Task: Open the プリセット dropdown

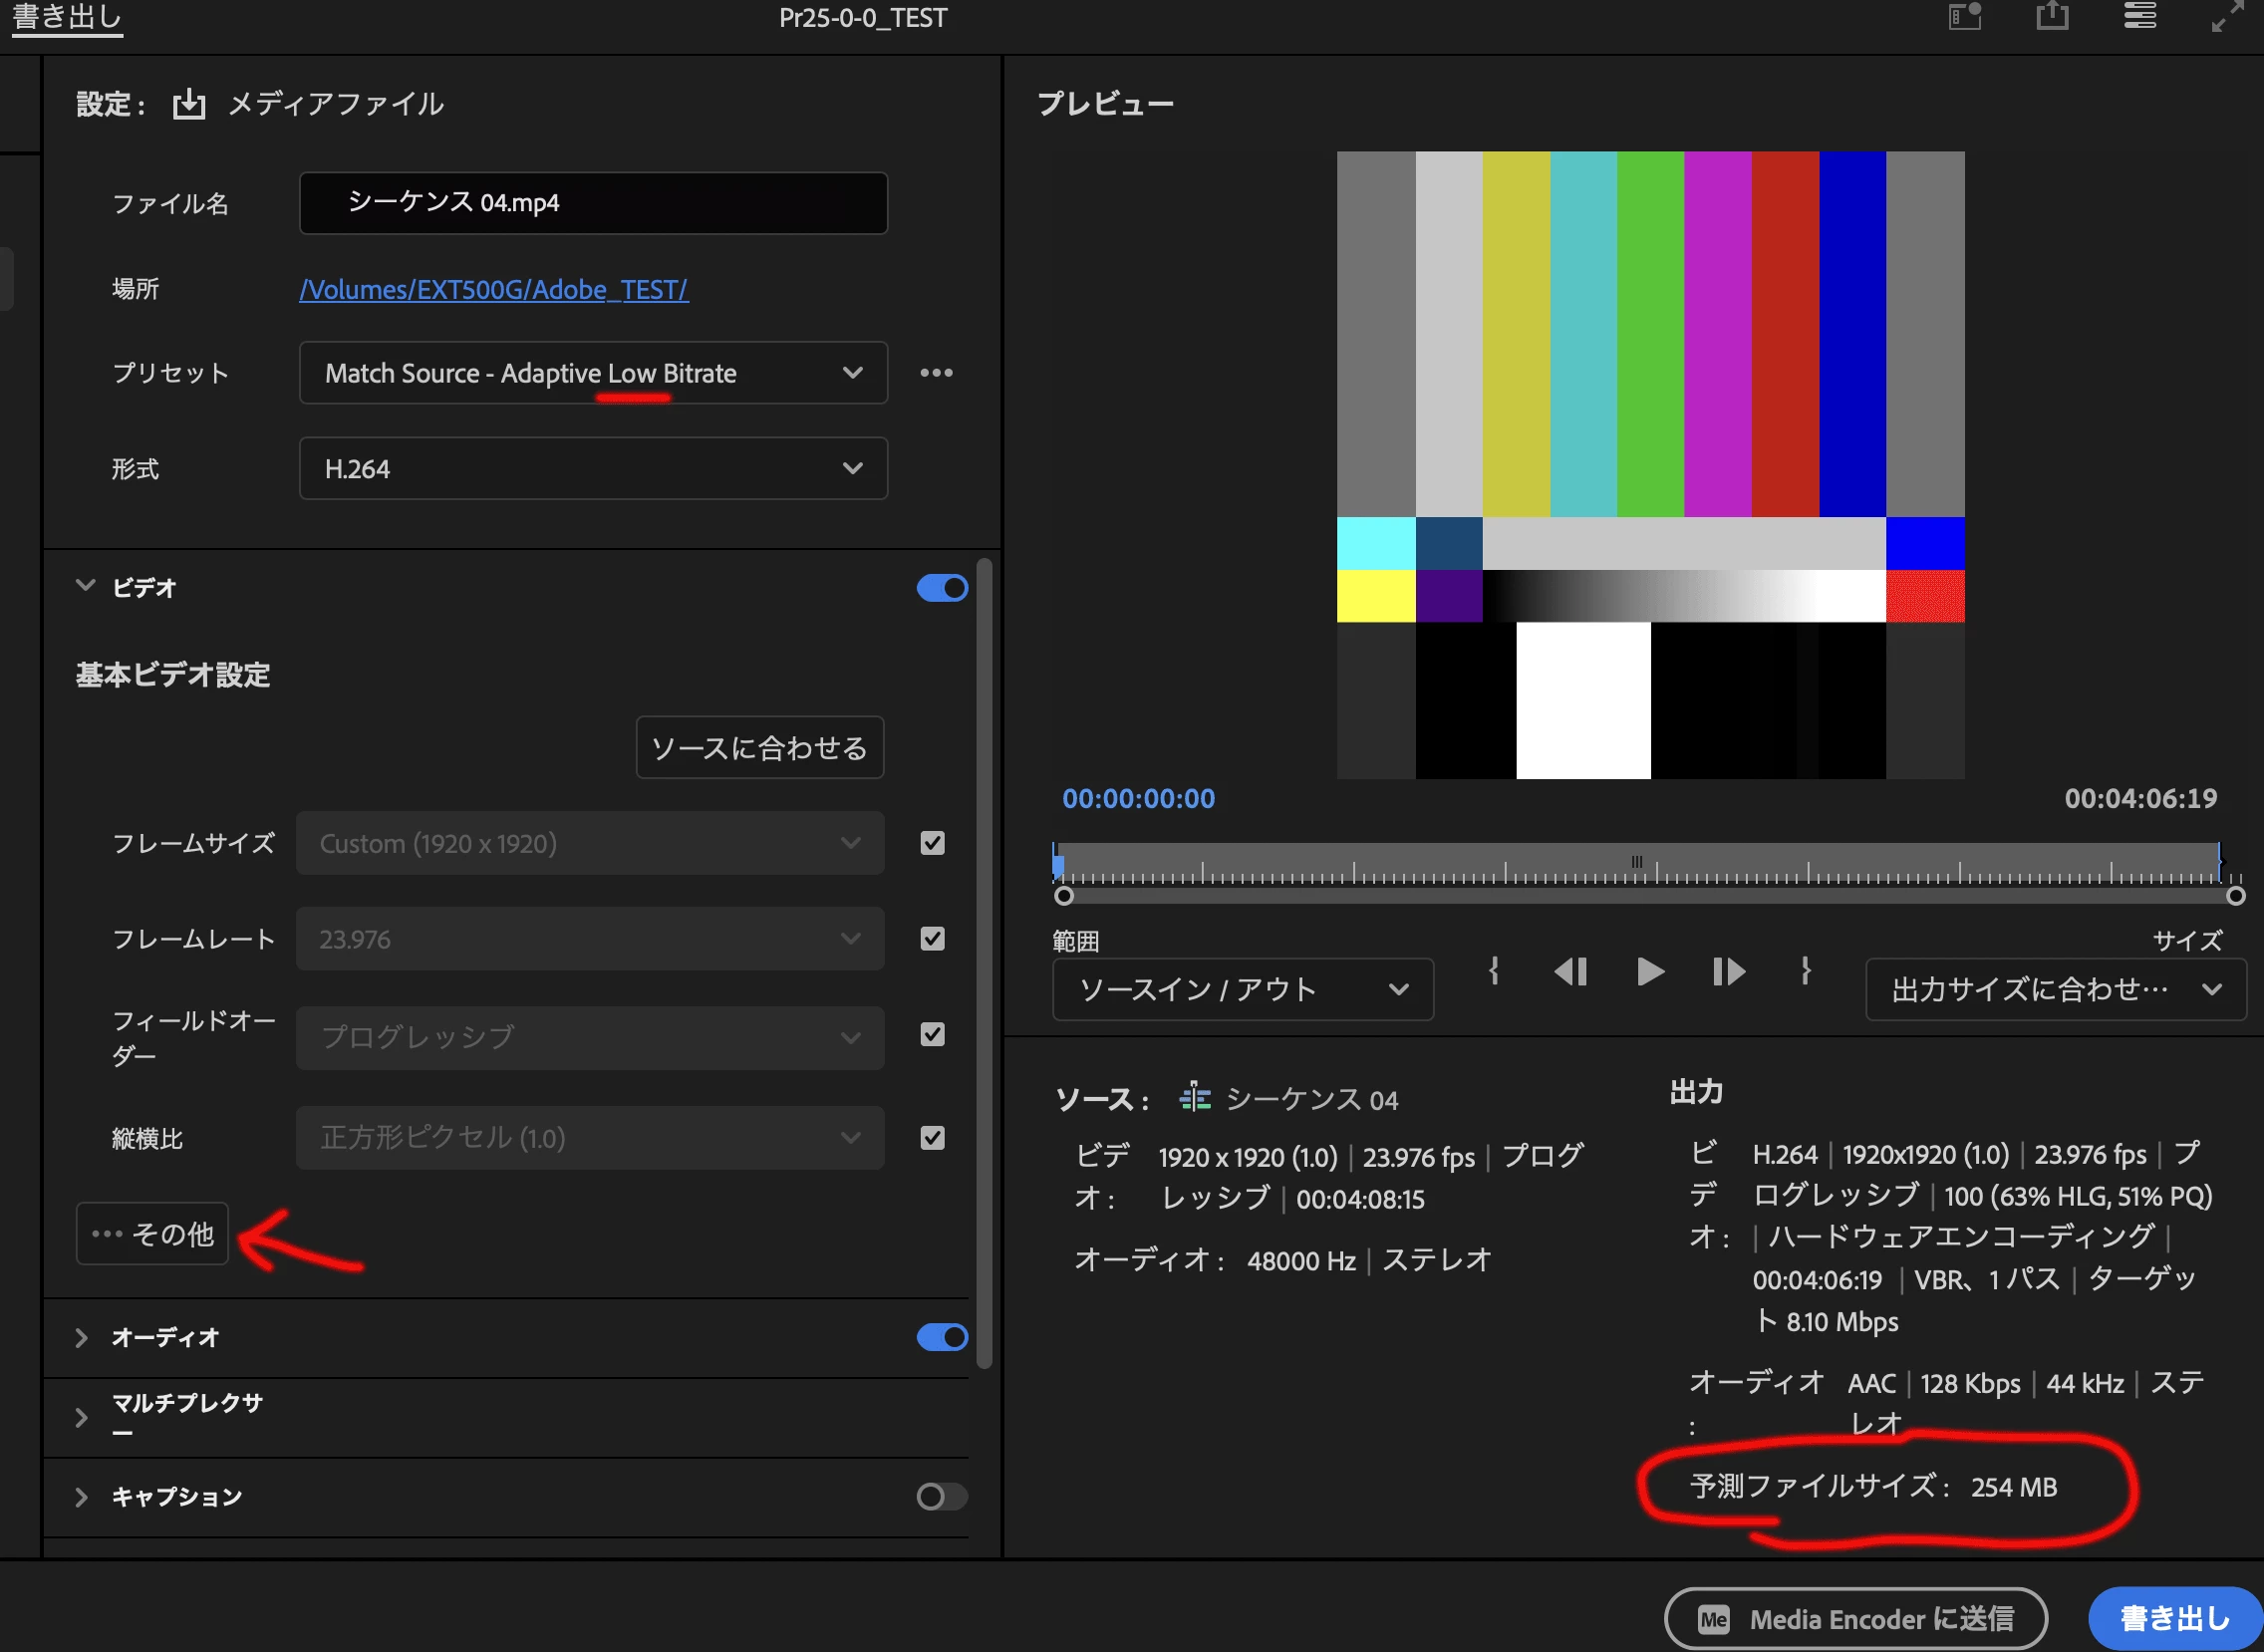Action: (x=593, y=373)
